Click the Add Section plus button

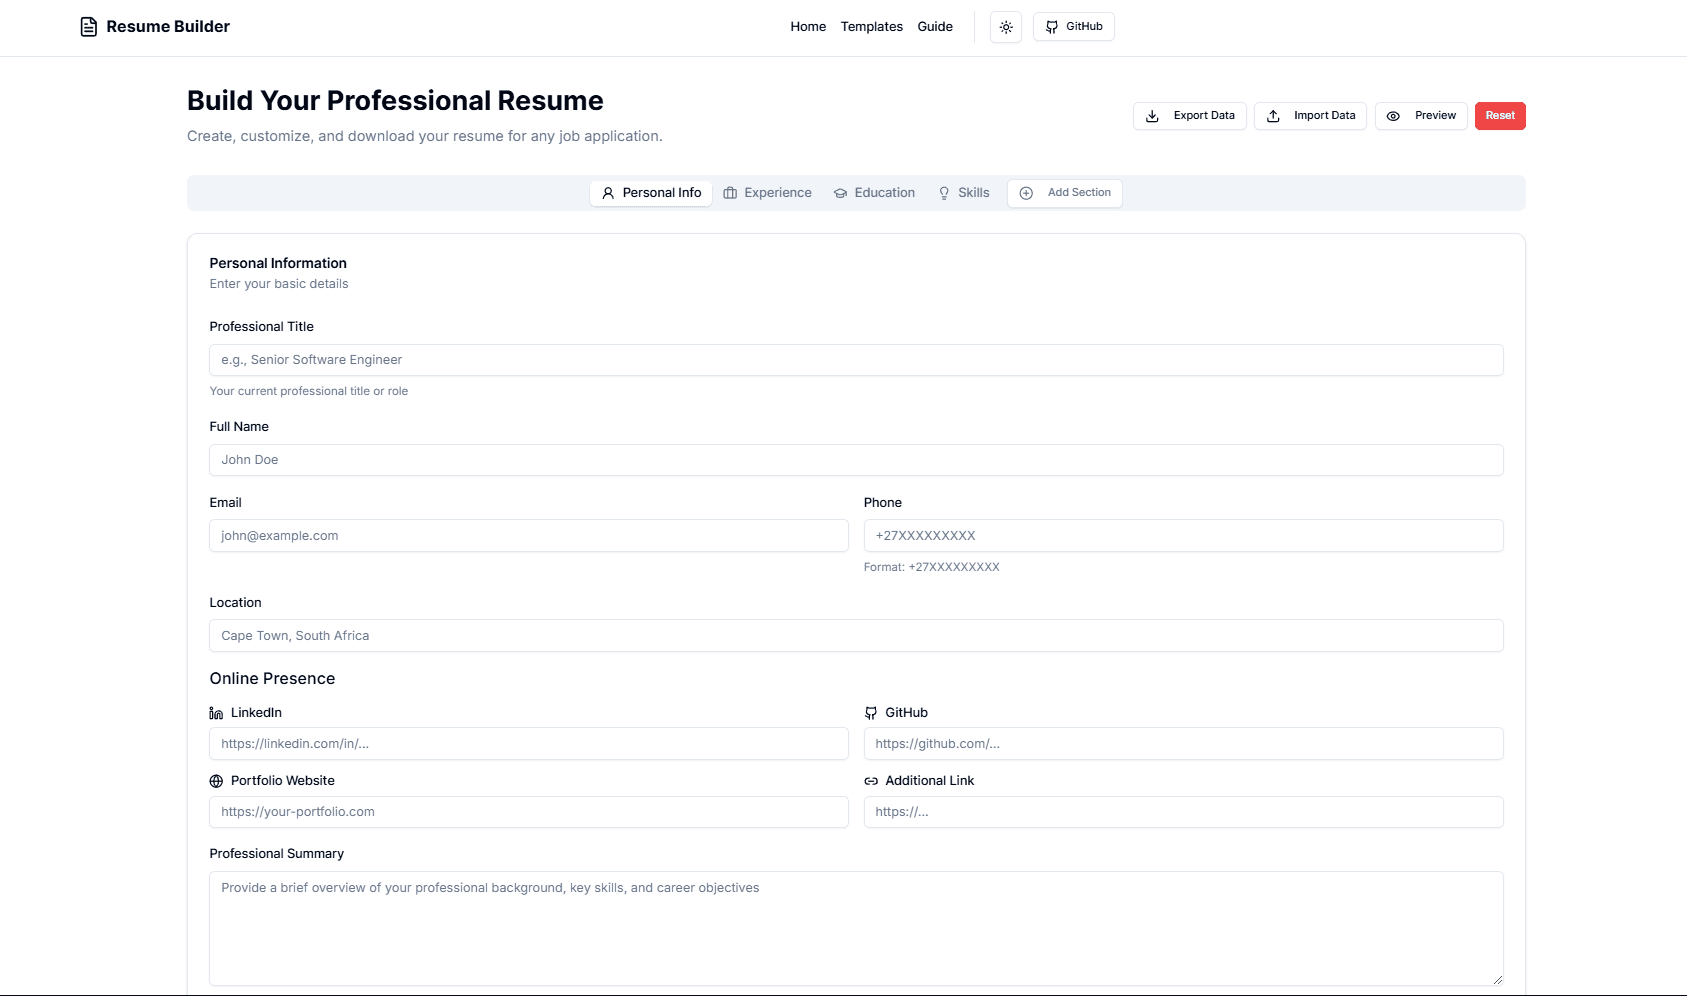tap(1064, 193)
